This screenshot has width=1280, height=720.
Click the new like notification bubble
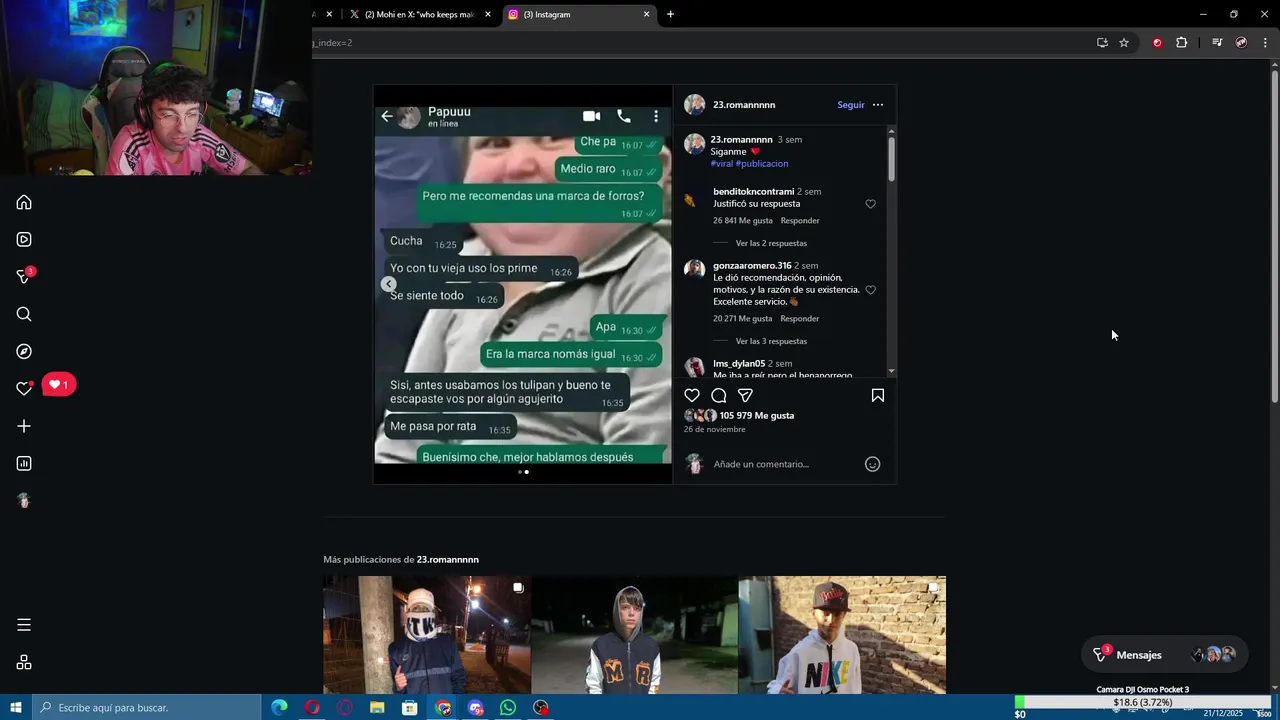coord(59,384)
